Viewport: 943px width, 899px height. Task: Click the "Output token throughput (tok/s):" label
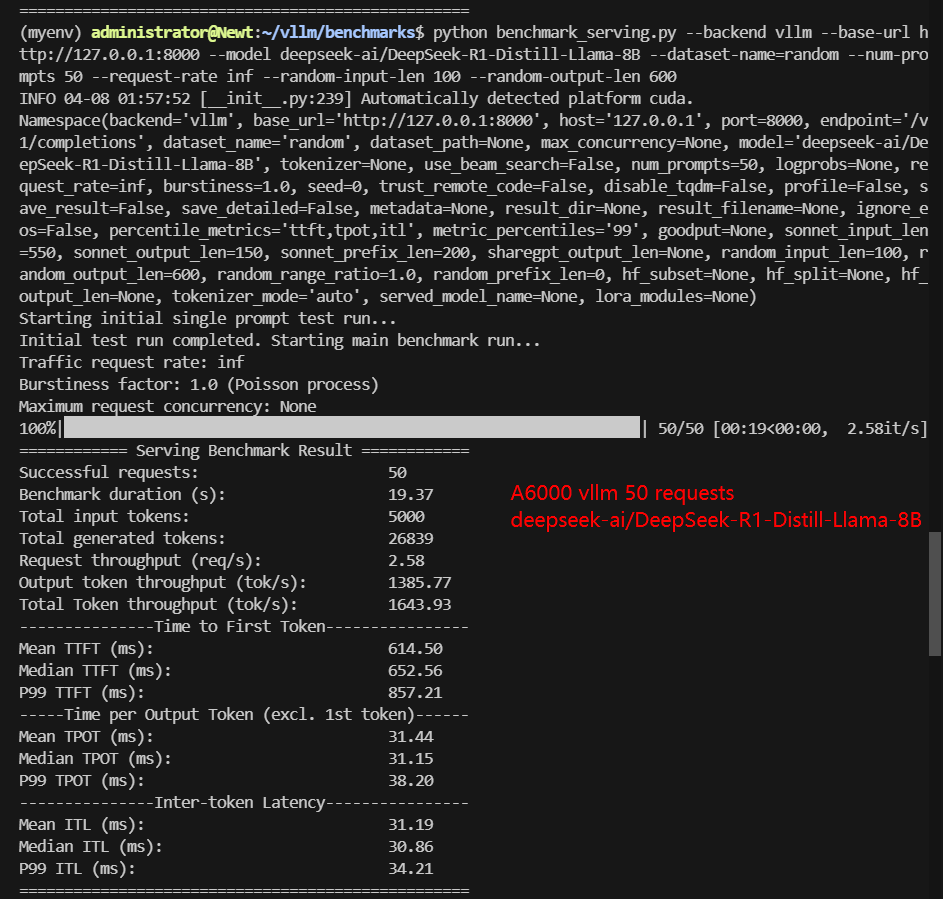(162, 583)
